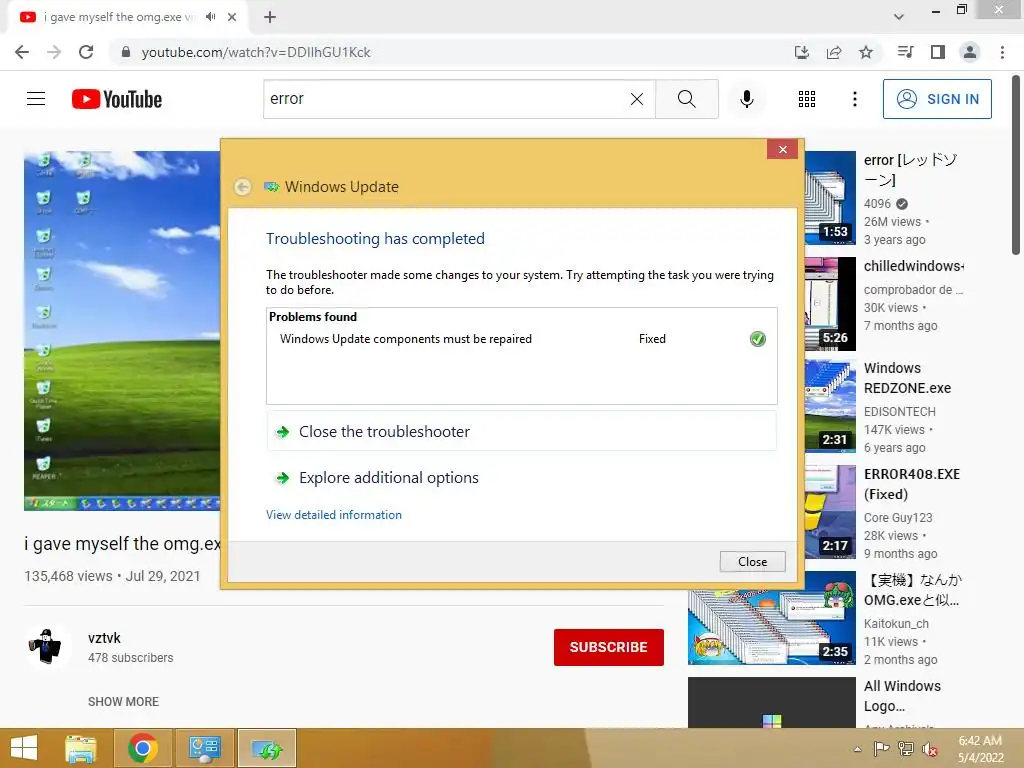Open Chrome three-dot menu
The image size is (1024, 768).
pyautogui.click(x=1002, y=52)
